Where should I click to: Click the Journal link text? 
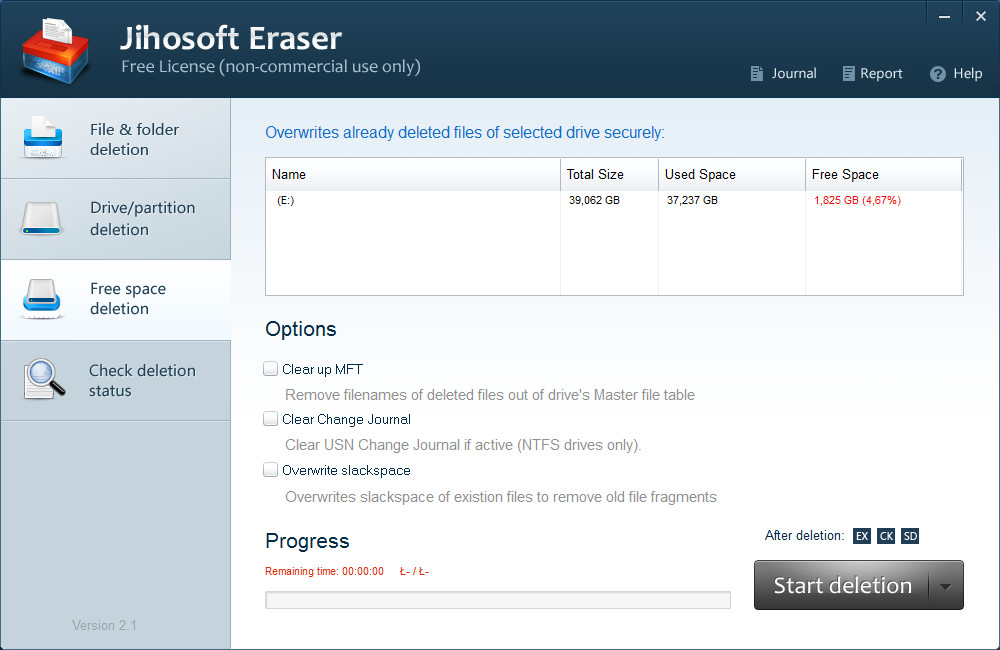794,74
